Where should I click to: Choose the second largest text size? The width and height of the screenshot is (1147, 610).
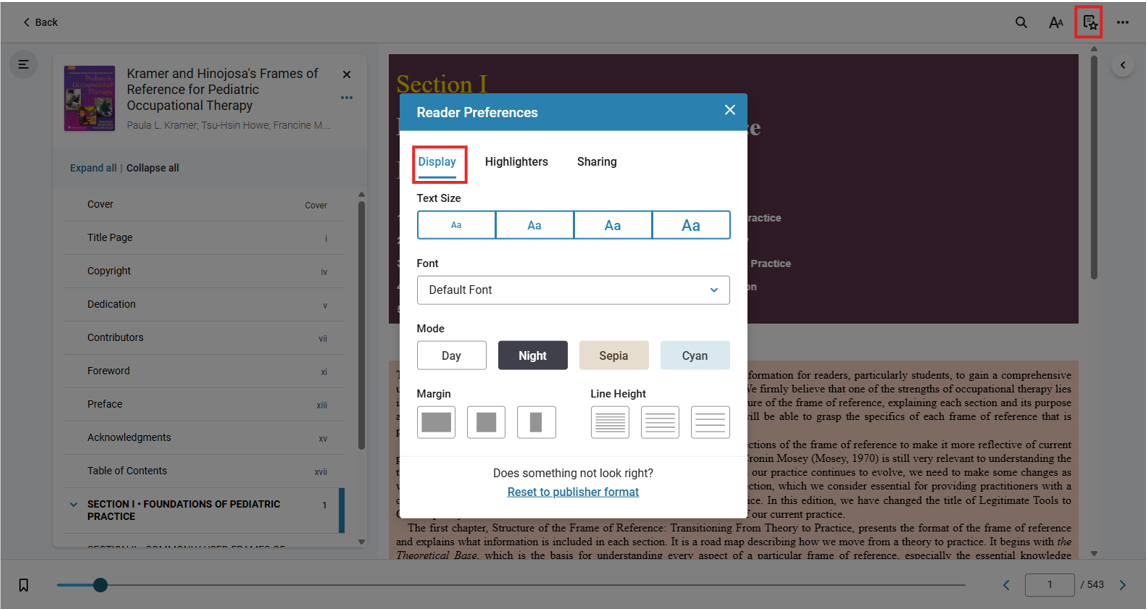[x=613, y=225]
